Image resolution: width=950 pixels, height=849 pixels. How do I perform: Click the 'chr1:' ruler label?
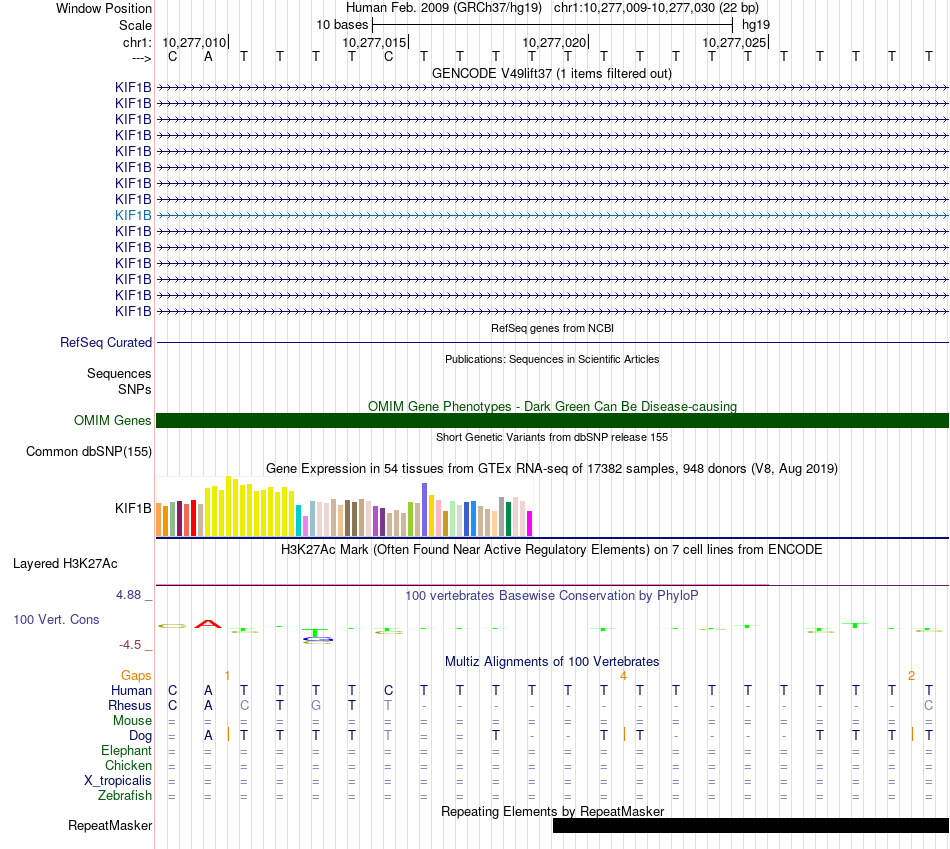[137, 42]
